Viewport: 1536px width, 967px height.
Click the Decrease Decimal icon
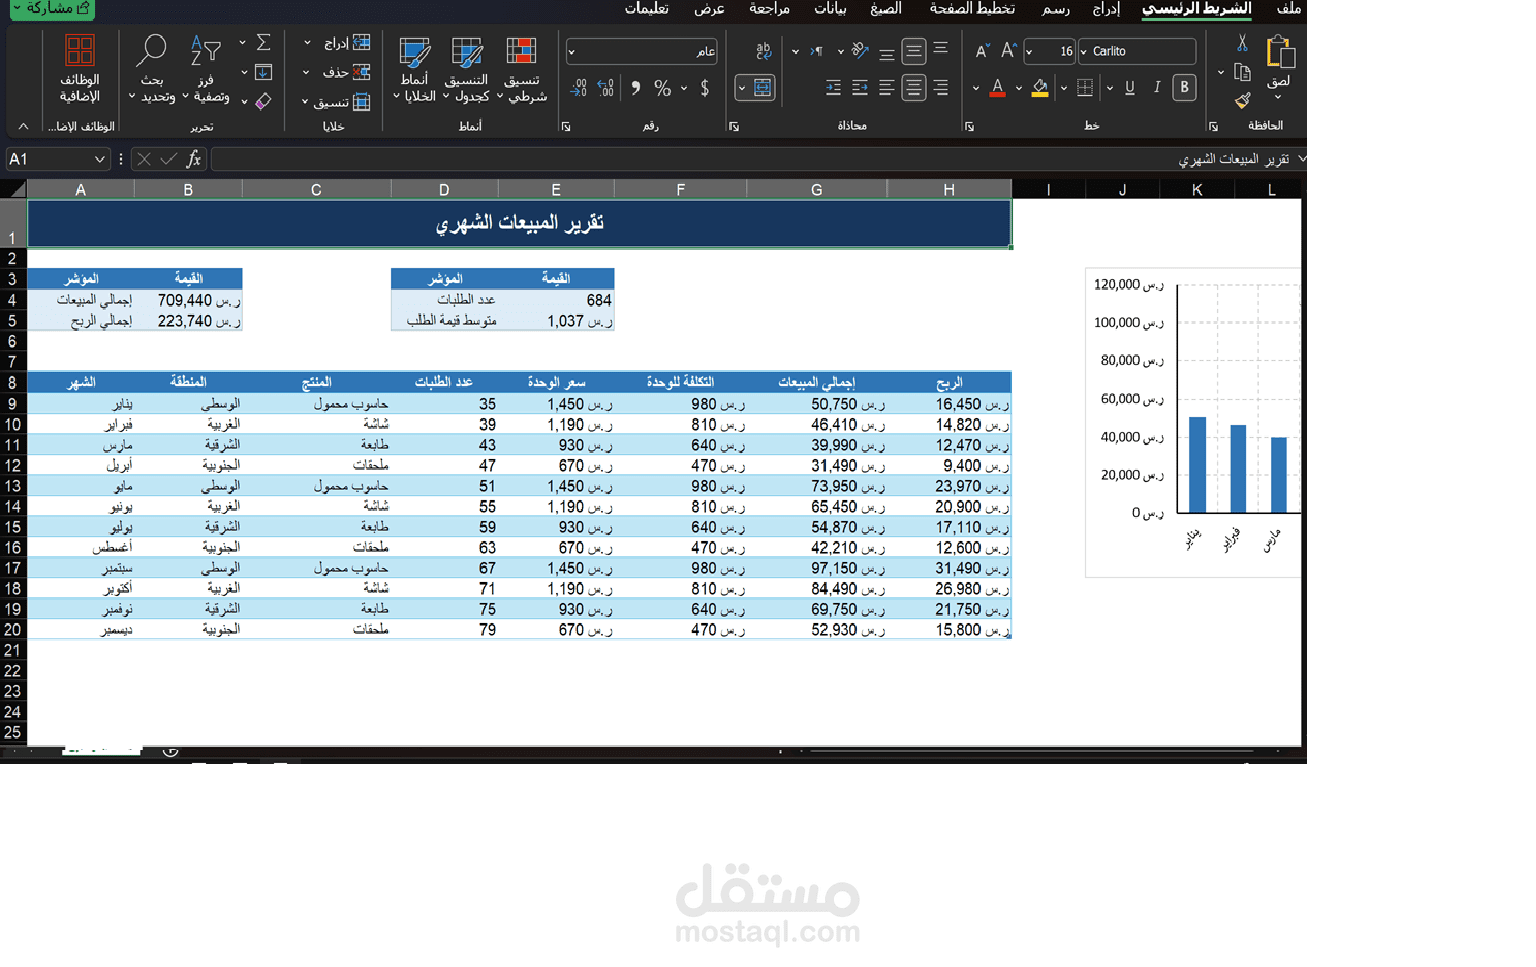click(578, 88)
